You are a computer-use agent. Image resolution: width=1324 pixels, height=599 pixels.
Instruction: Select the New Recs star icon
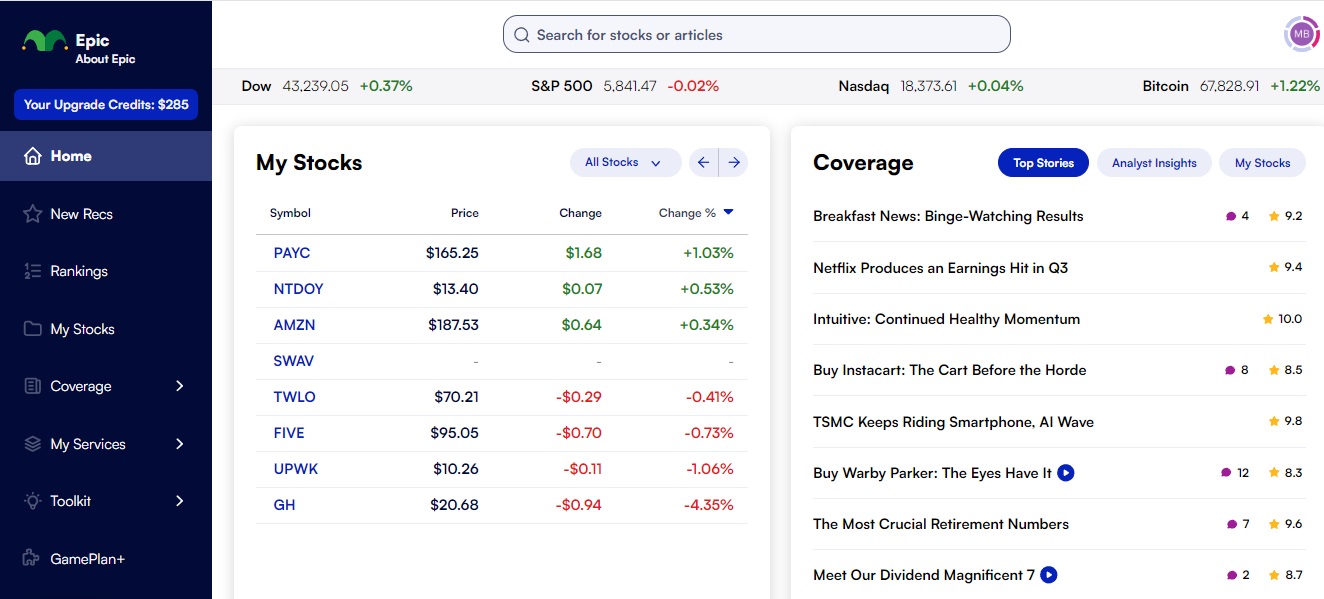pos(33,213)
